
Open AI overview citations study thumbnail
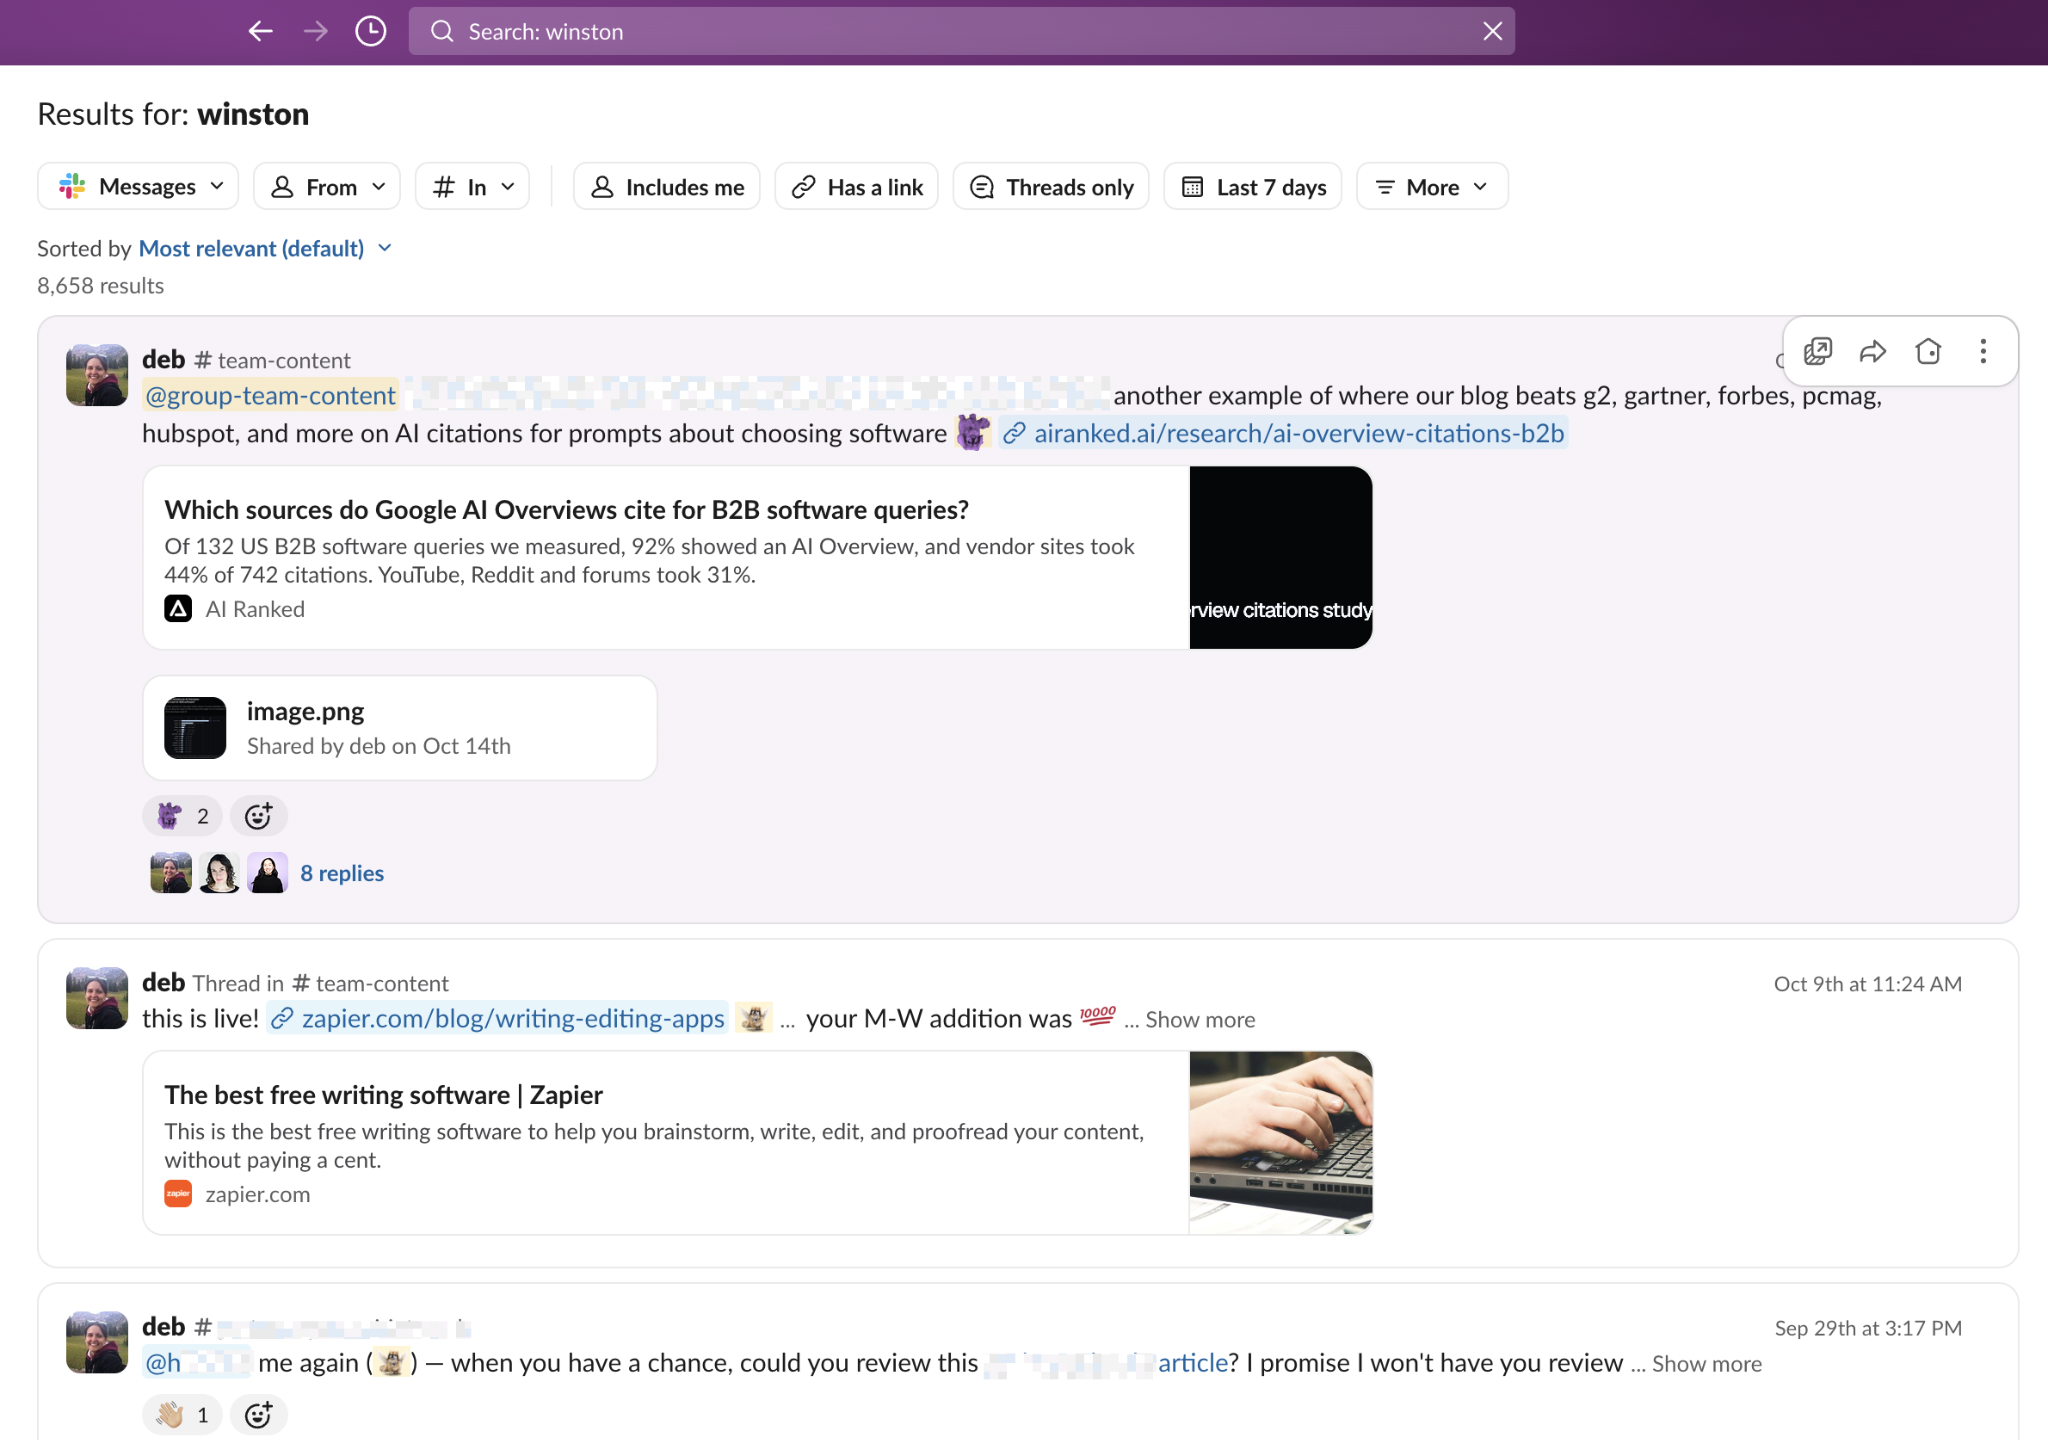[1281, 558]
